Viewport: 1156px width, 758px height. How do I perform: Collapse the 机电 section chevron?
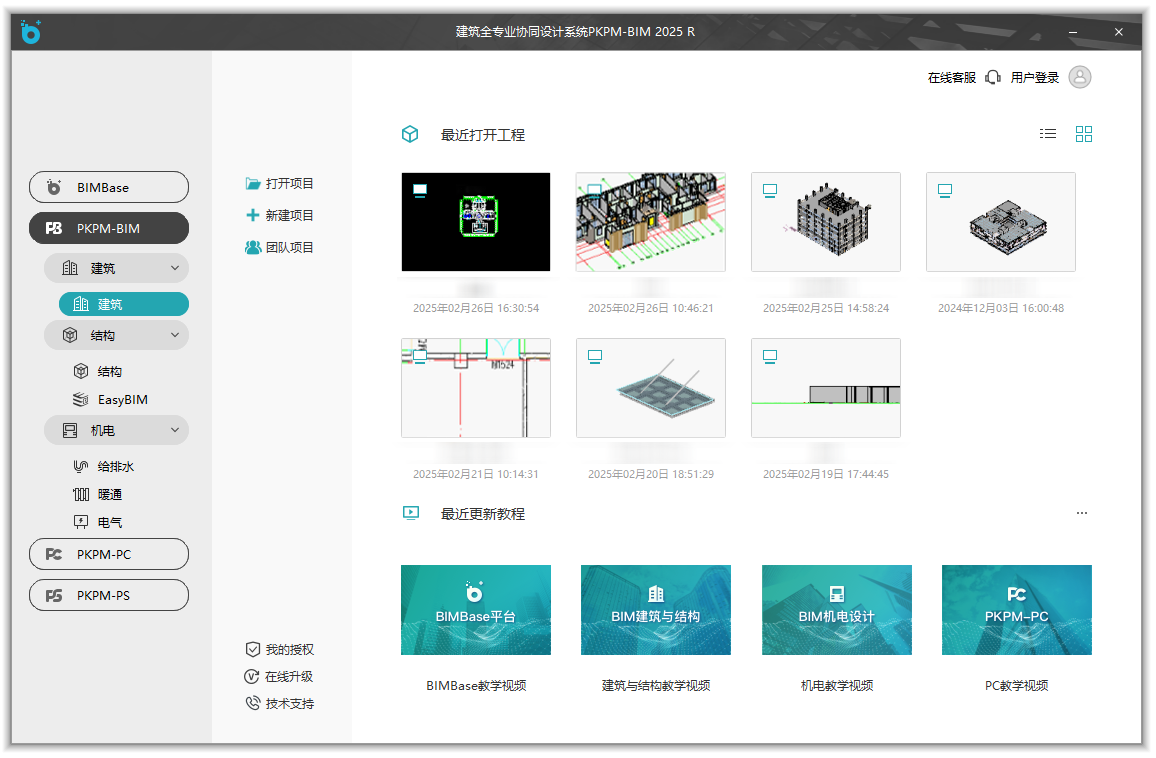(x=175, y=430)
